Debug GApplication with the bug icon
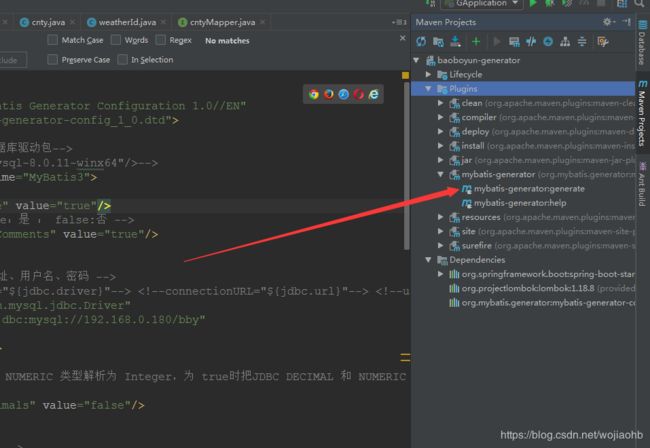 [x=550, y=3]
